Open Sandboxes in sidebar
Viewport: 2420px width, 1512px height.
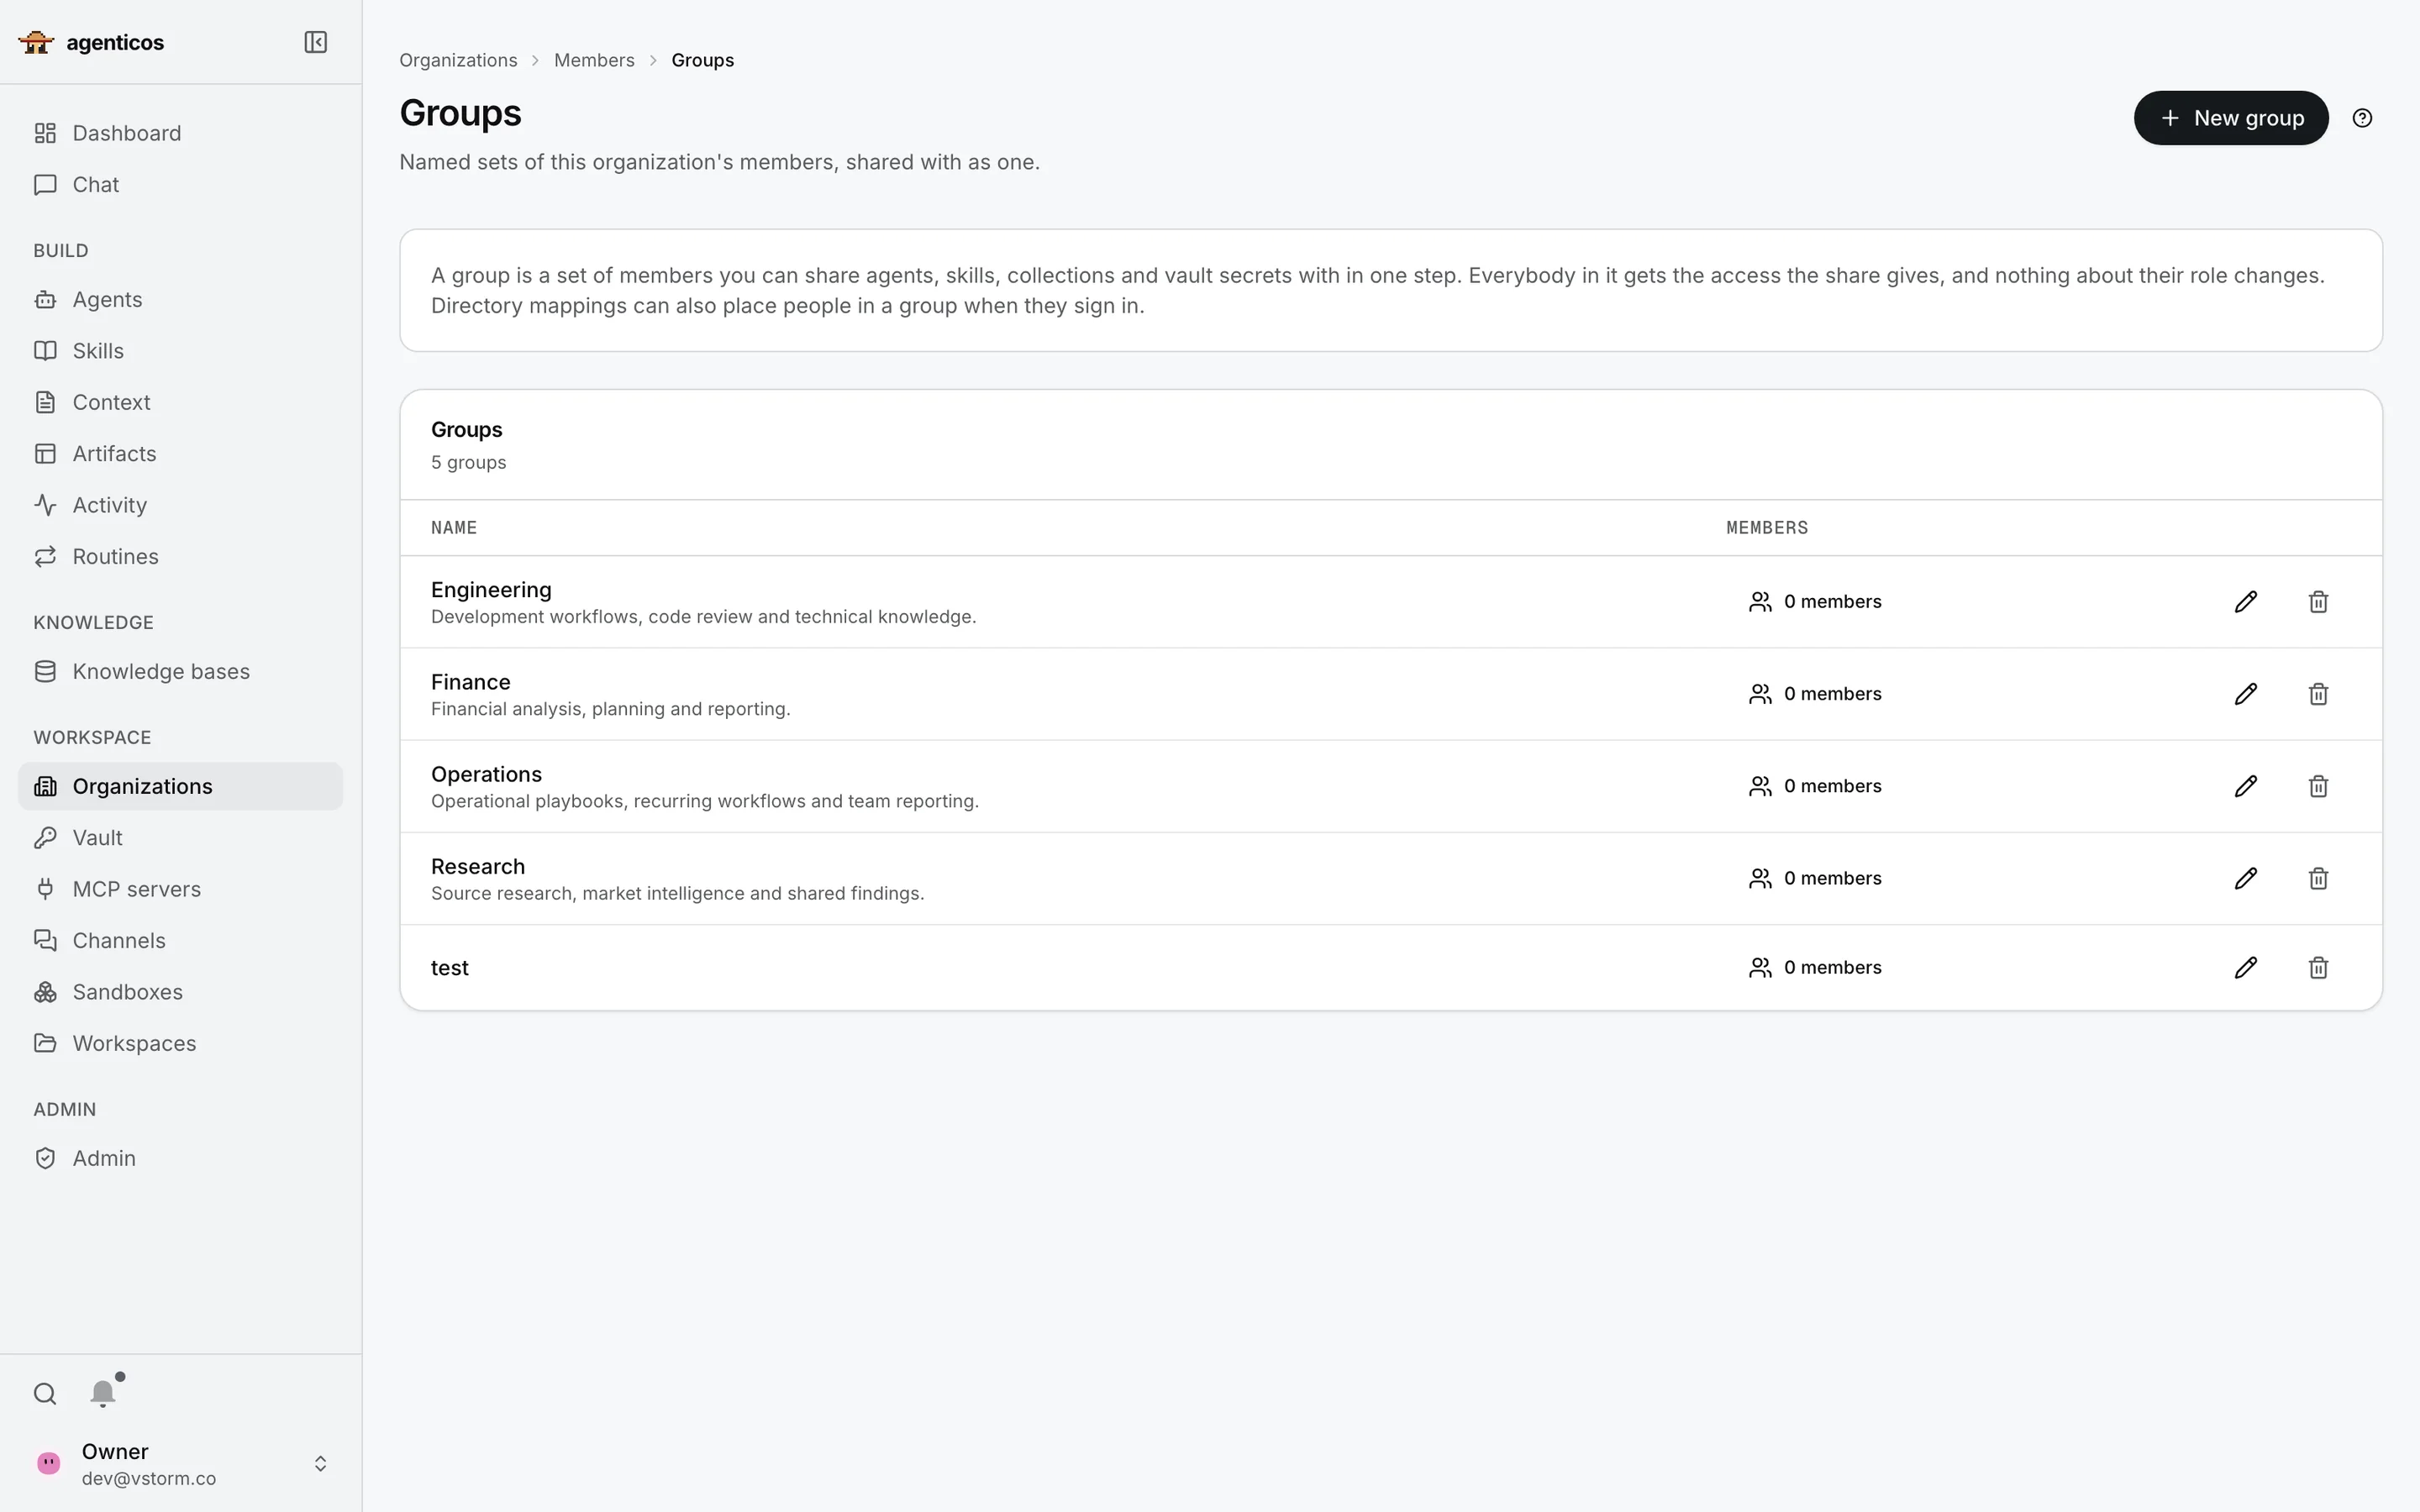click(180, 992)
